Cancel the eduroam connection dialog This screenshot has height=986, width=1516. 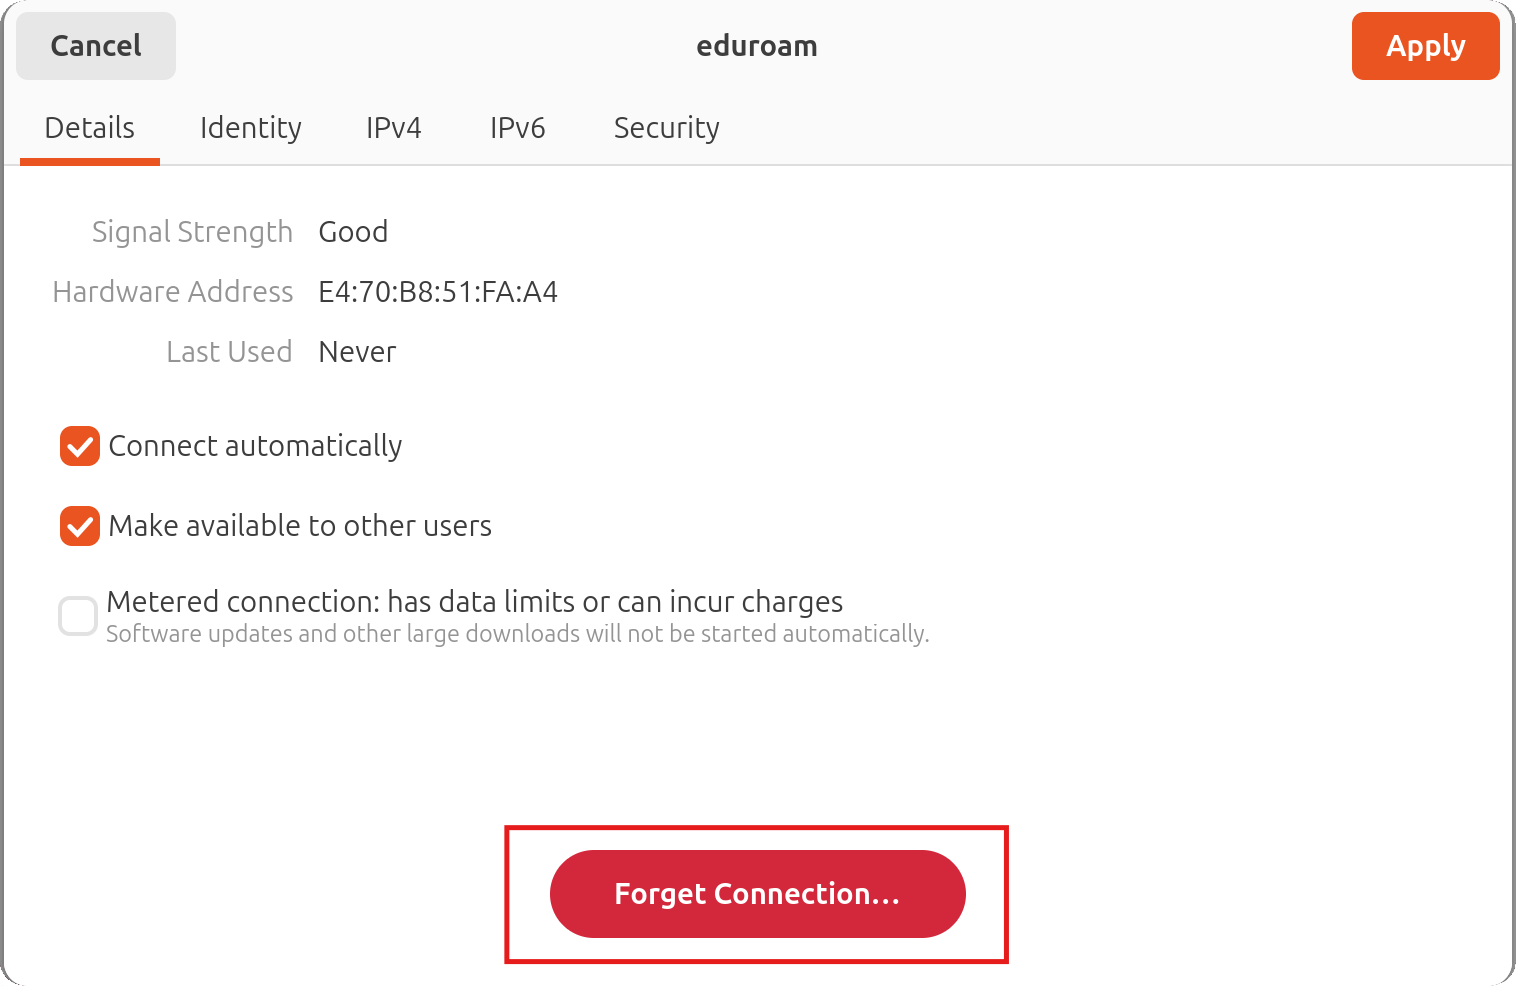(96, 46)
